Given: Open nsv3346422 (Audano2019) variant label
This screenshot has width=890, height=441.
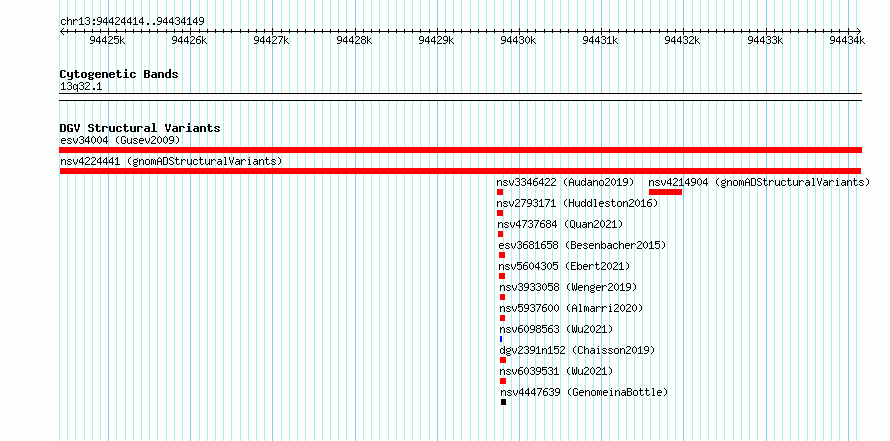Looking at the screenshot, I should coord(565,182).
